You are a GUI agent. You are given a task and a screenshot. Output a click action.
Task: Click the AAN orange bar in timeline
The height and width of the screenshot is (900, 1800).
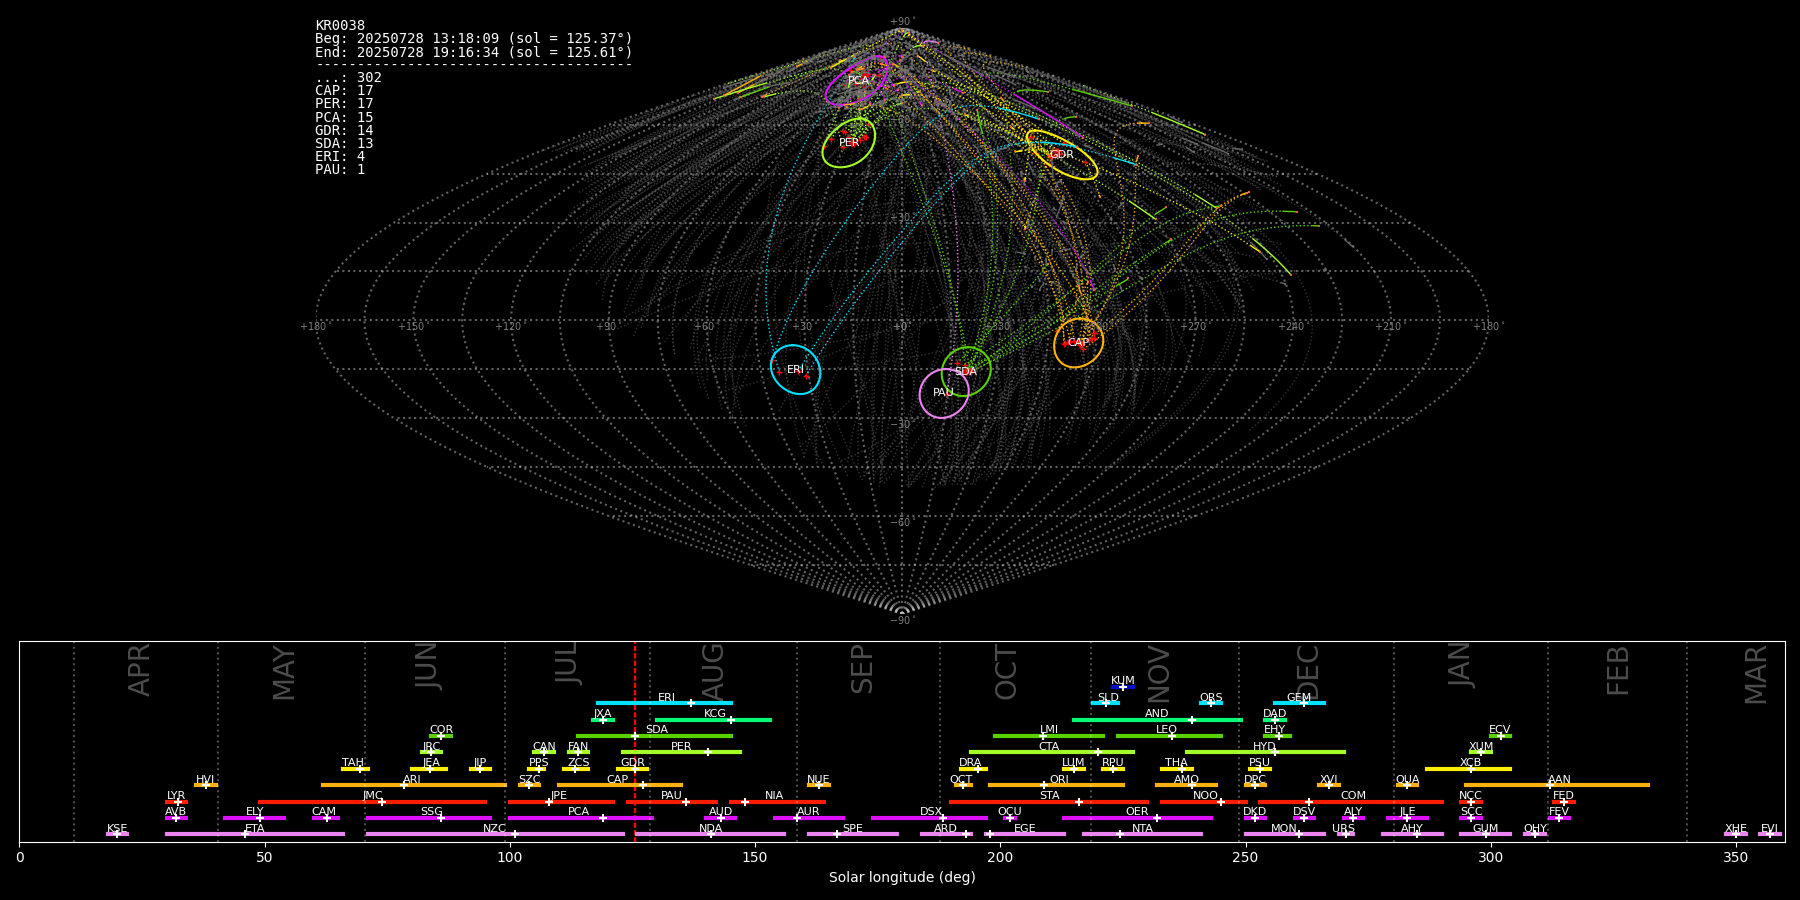click(1557, 785)
